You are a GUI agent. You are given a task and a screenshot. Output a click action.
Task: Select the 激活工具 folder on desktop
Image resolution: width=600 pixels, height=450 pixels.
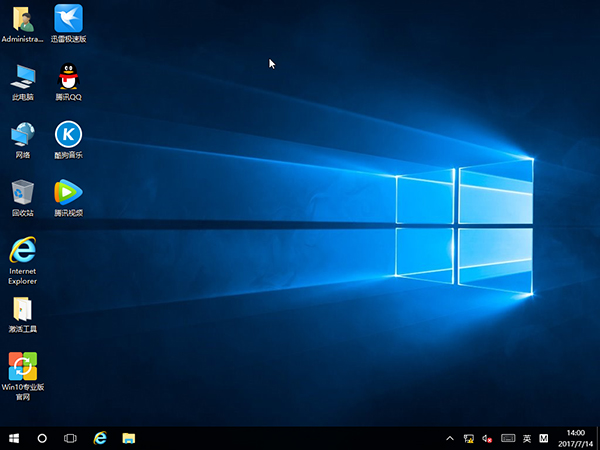pyautogui.click(x=22, y=309)
